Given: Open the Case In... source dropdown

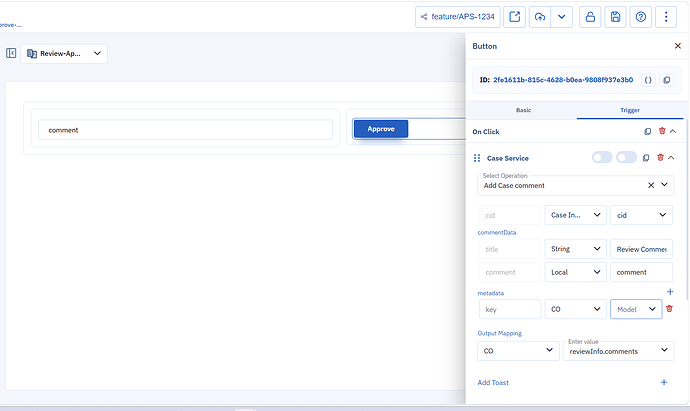Looking at the screenshot, I should point(575,215).
